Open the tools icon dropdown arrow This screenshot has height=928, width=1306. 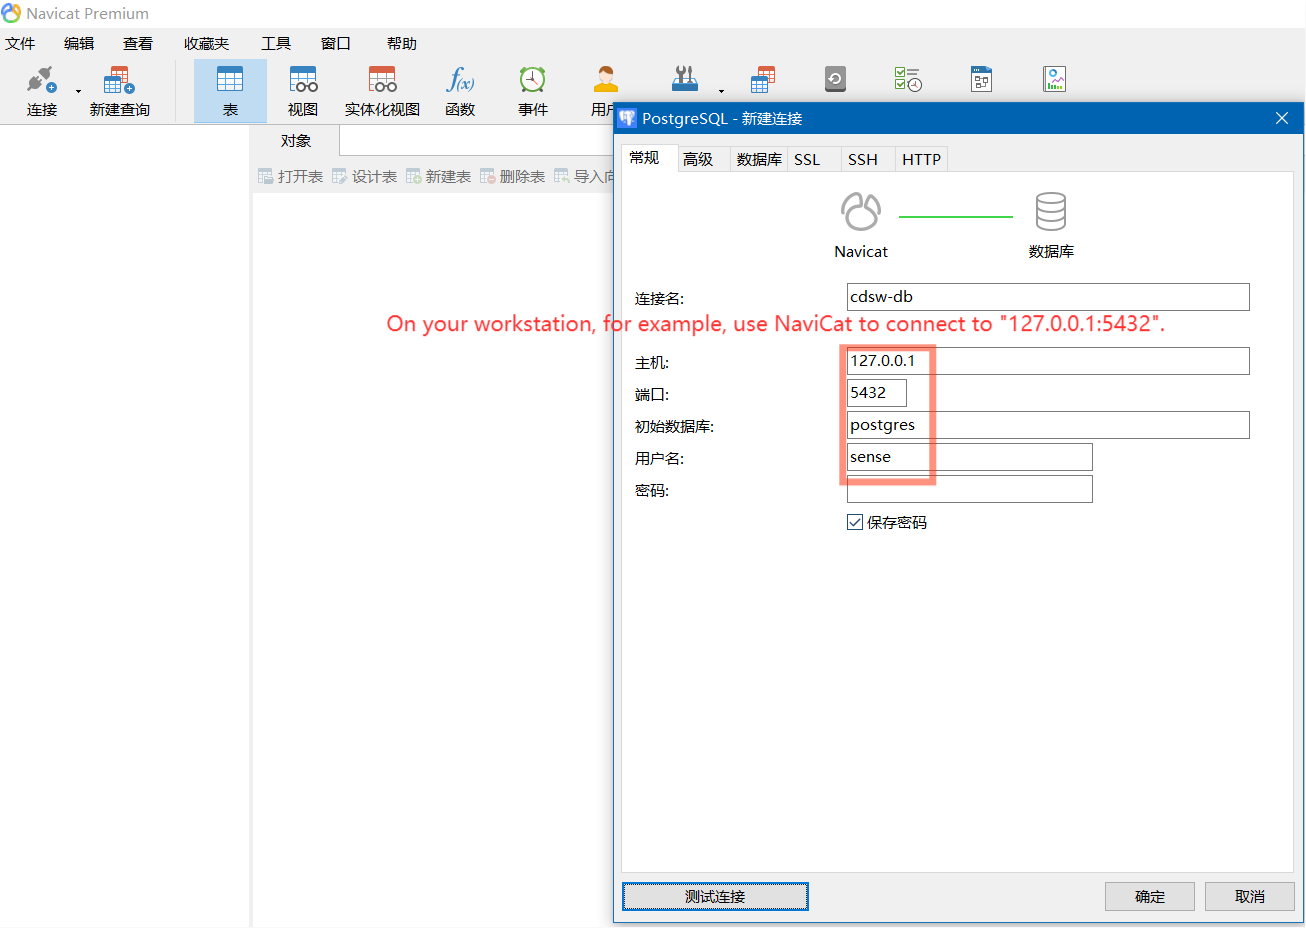719,93
